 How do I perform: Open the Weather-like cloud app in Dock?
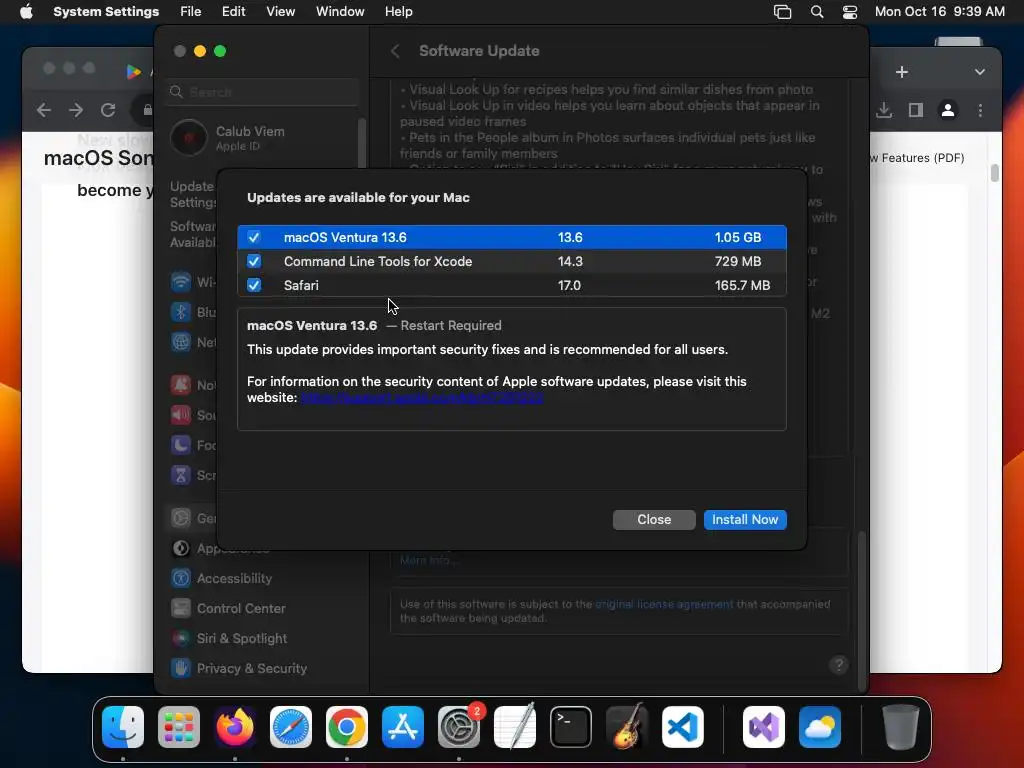click(820, 727)
